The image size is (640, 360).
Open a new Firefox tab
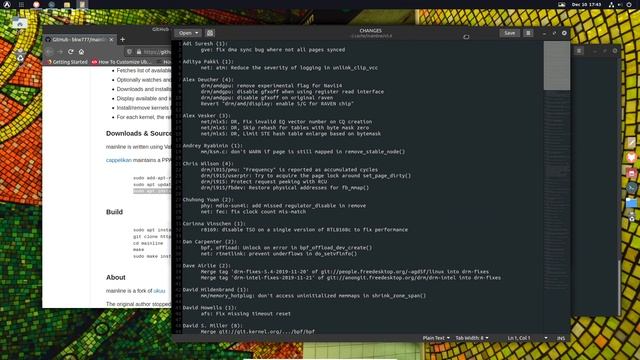pyautogui.click(x=122, y=40)
